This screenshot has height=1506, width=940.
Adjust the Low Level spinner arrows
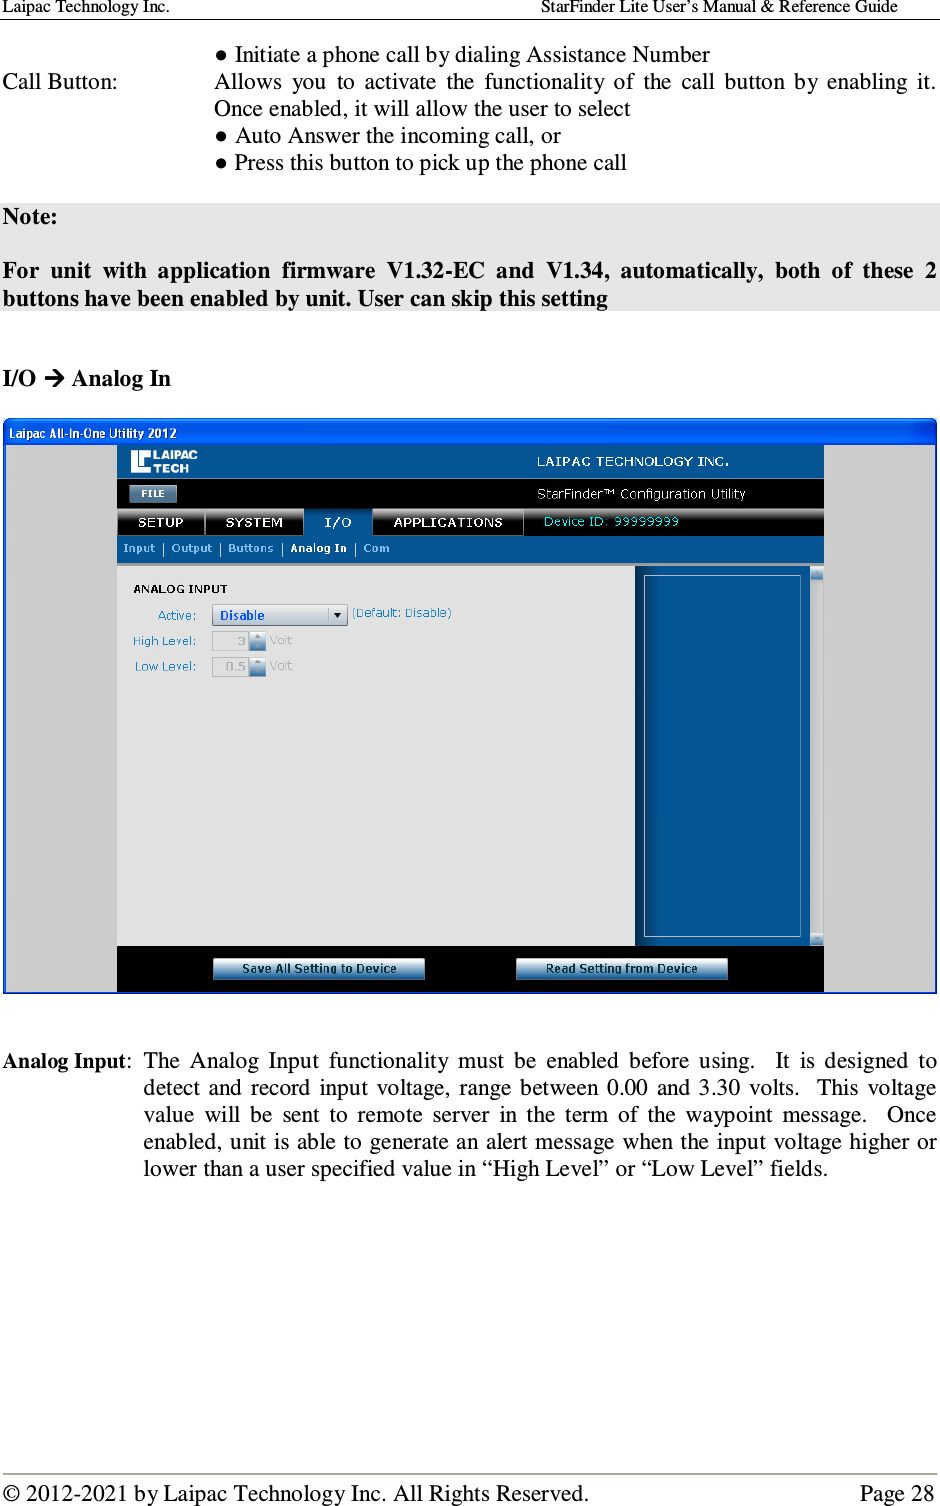pos(258,666)
